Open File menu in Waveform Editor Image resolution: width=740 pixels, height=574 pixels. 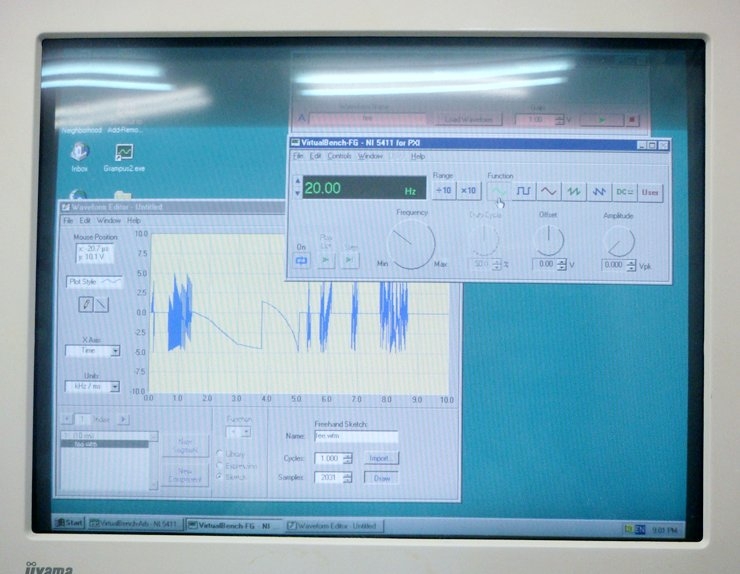tap(68, 220)
